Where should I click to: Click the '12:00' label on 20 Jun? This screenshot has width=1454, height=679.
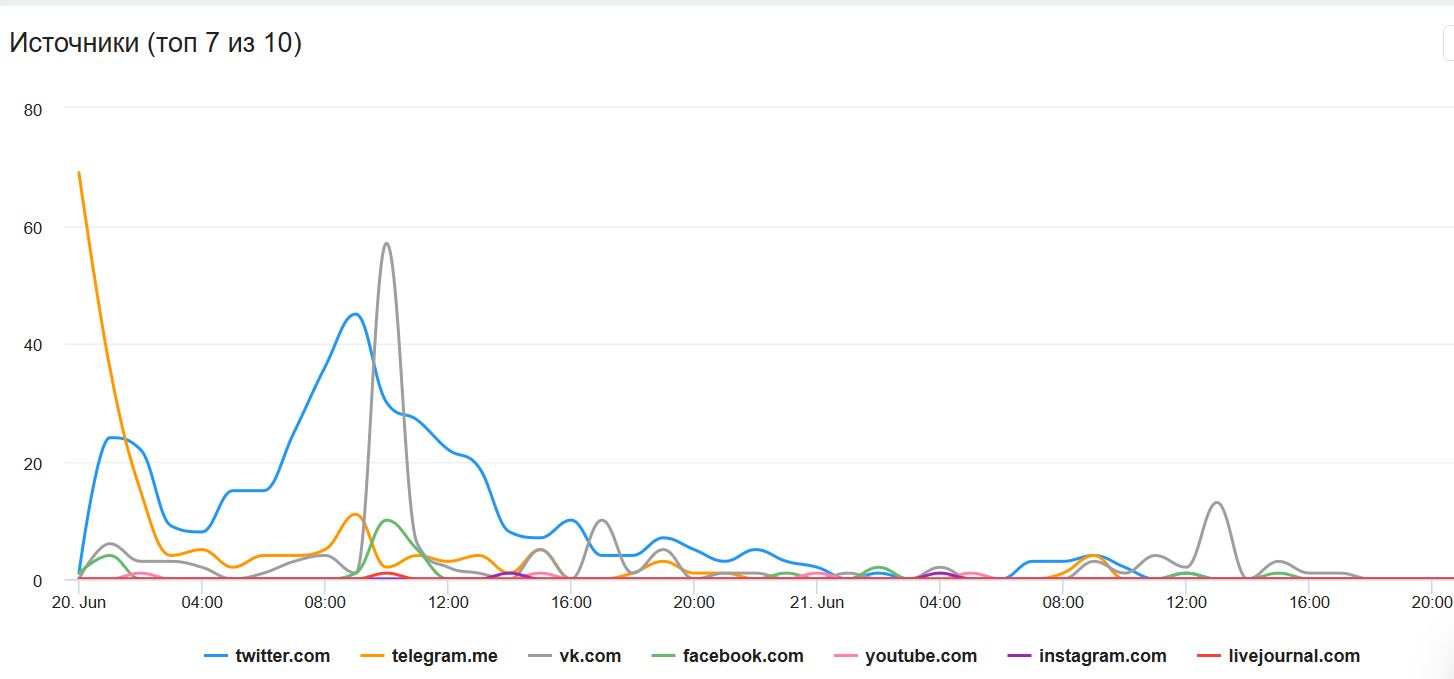coord(448,603)
